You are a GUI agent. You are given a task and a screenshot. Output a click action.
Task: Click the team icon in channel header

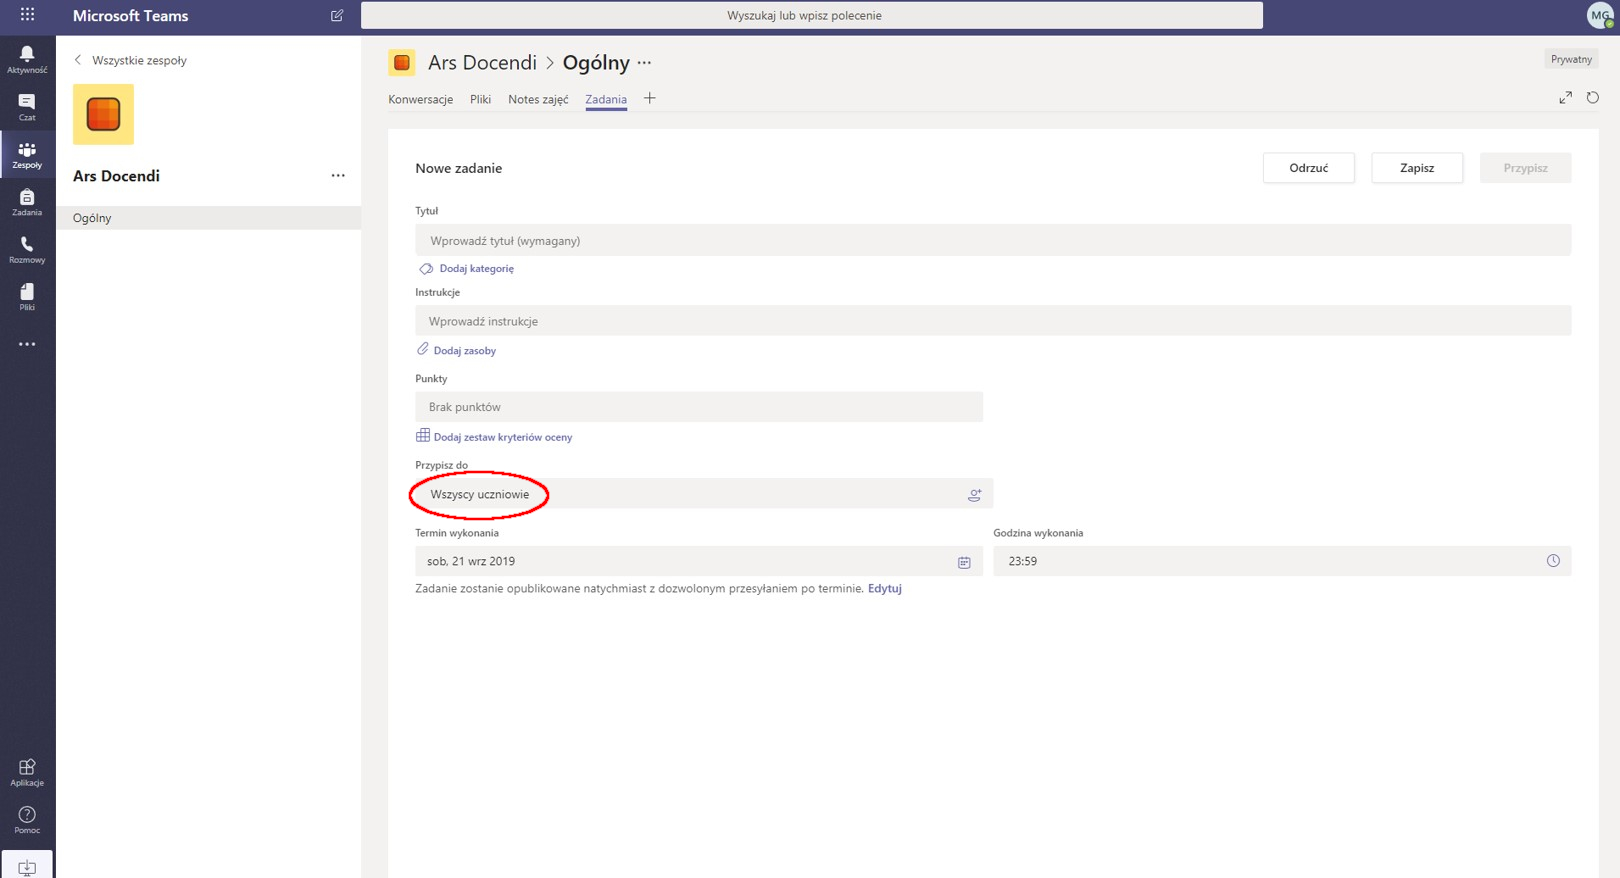click(402, 62)
